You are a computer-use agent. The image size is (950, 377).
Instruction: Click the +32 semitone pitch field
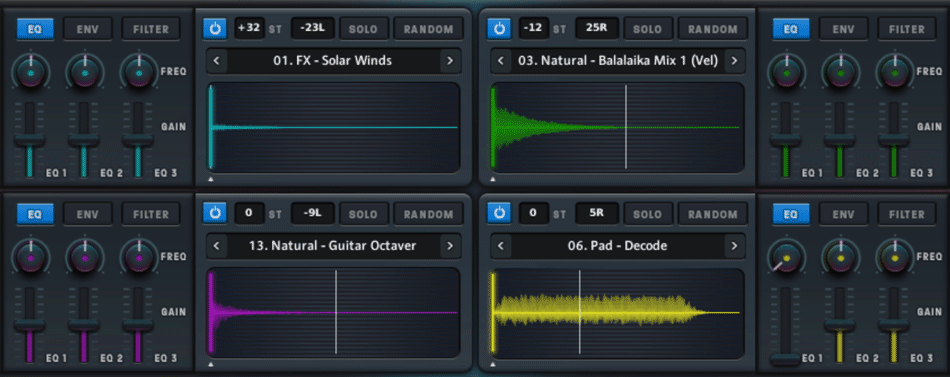coord(250,28)
